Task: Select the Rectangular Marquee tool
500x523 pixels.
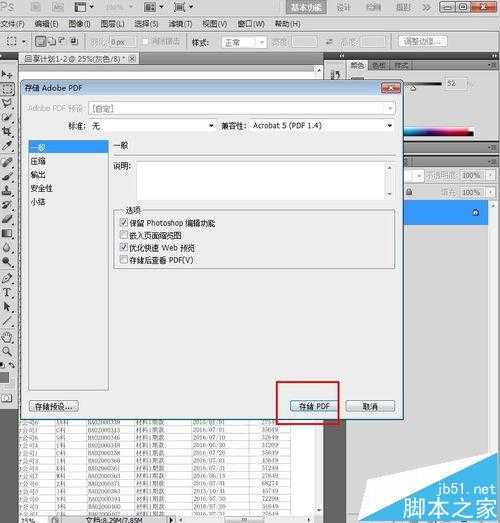Action: click(x=7, y=89)
